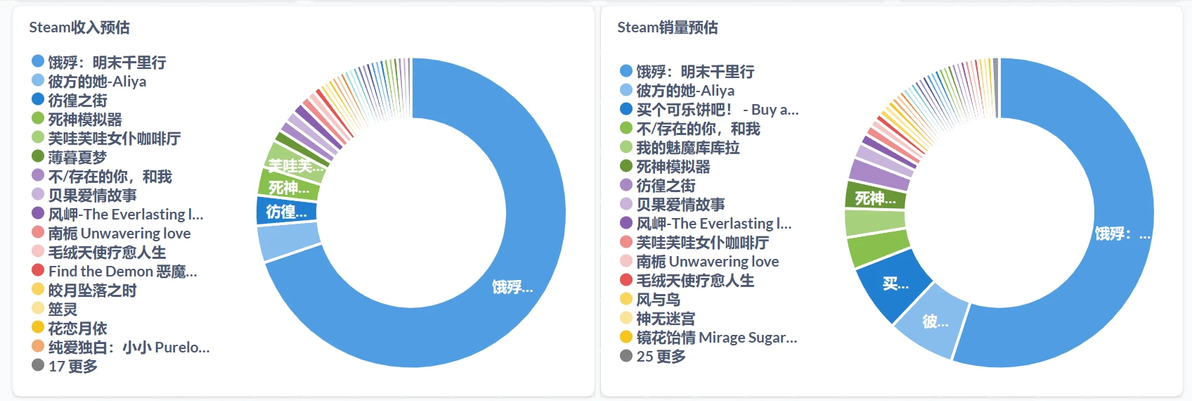
Task: Click the green dot next to 薄暮夏梦
Action: (38, 157)
